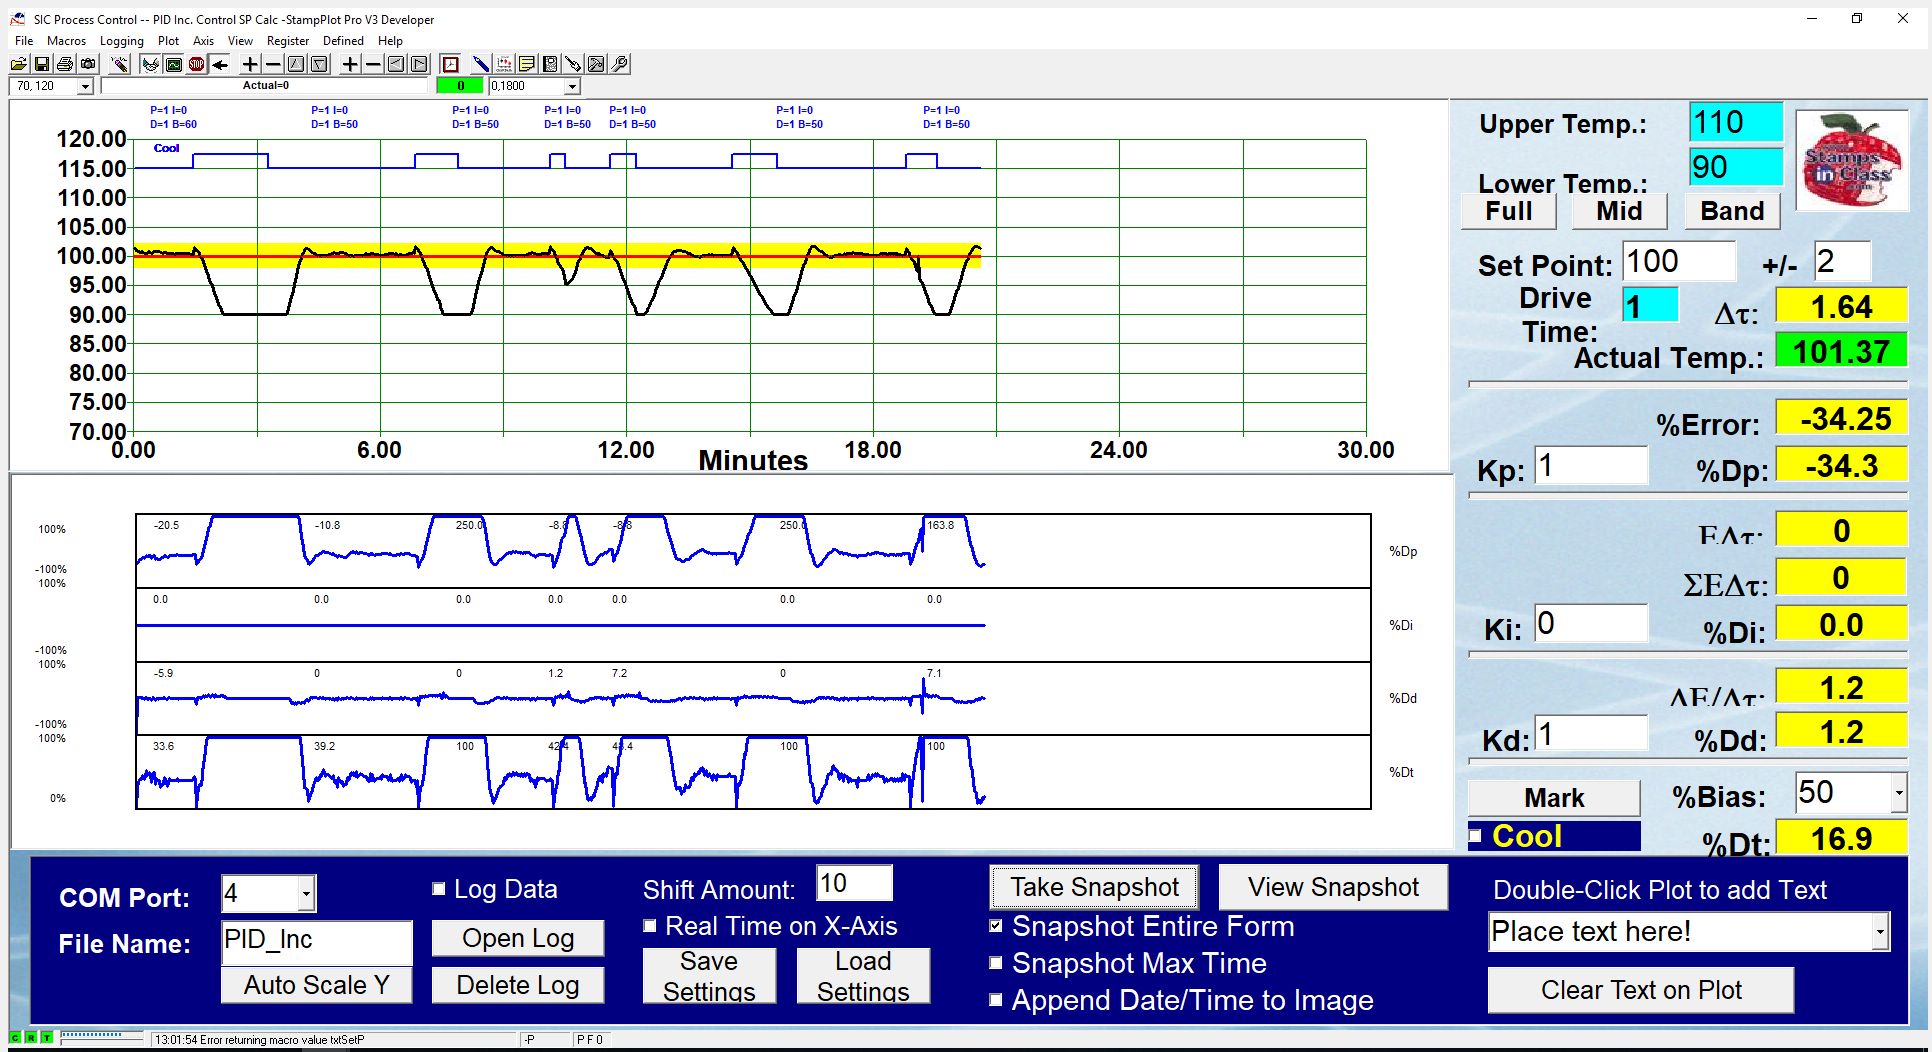This screenshot has width=1932, height=1052.
Task: Open the COM Port dropdown
Action: pos(307,893)
